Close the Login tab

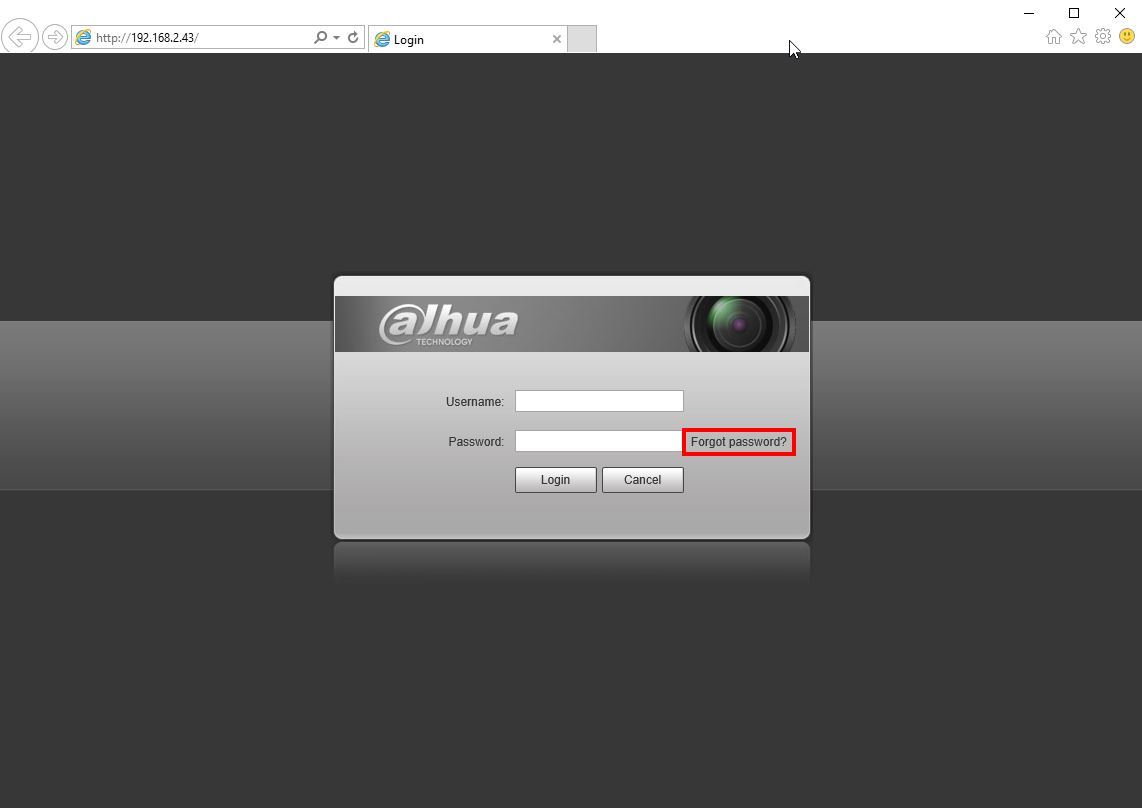557,39
